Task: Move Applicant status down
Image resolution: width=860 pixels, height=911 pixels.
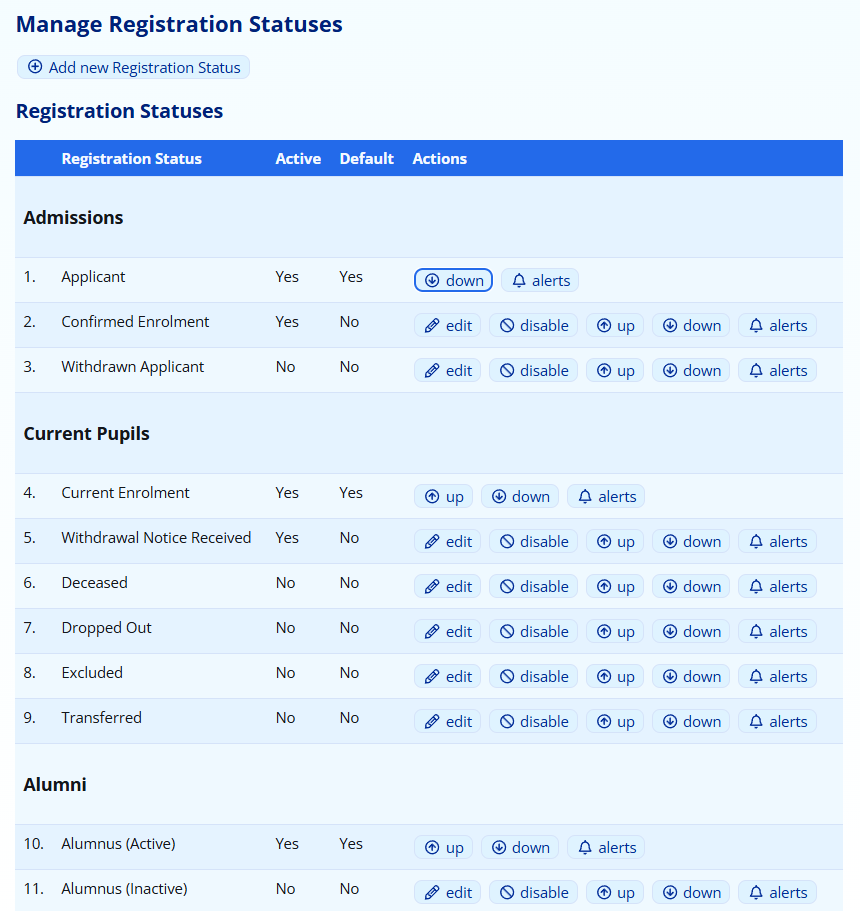Action: point(453,281)
